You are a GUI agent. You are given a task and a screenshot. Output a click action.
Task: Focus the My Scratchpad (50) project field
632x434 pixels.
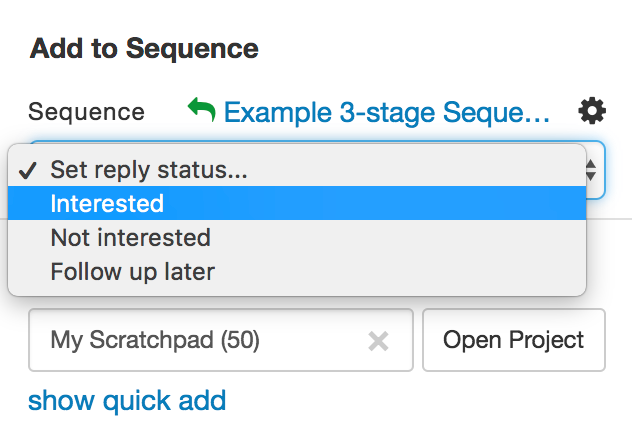point(200,341)
